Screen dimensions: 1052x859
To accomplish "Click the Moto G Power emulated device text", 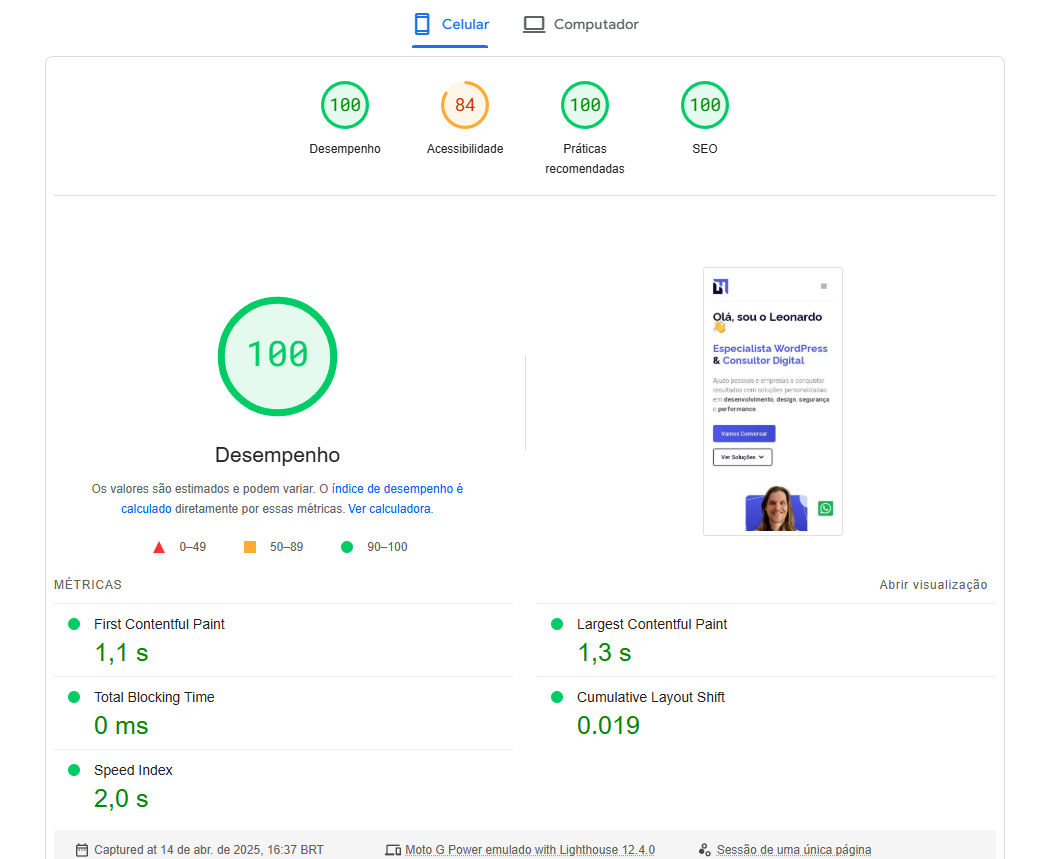I will pos(529,850).
